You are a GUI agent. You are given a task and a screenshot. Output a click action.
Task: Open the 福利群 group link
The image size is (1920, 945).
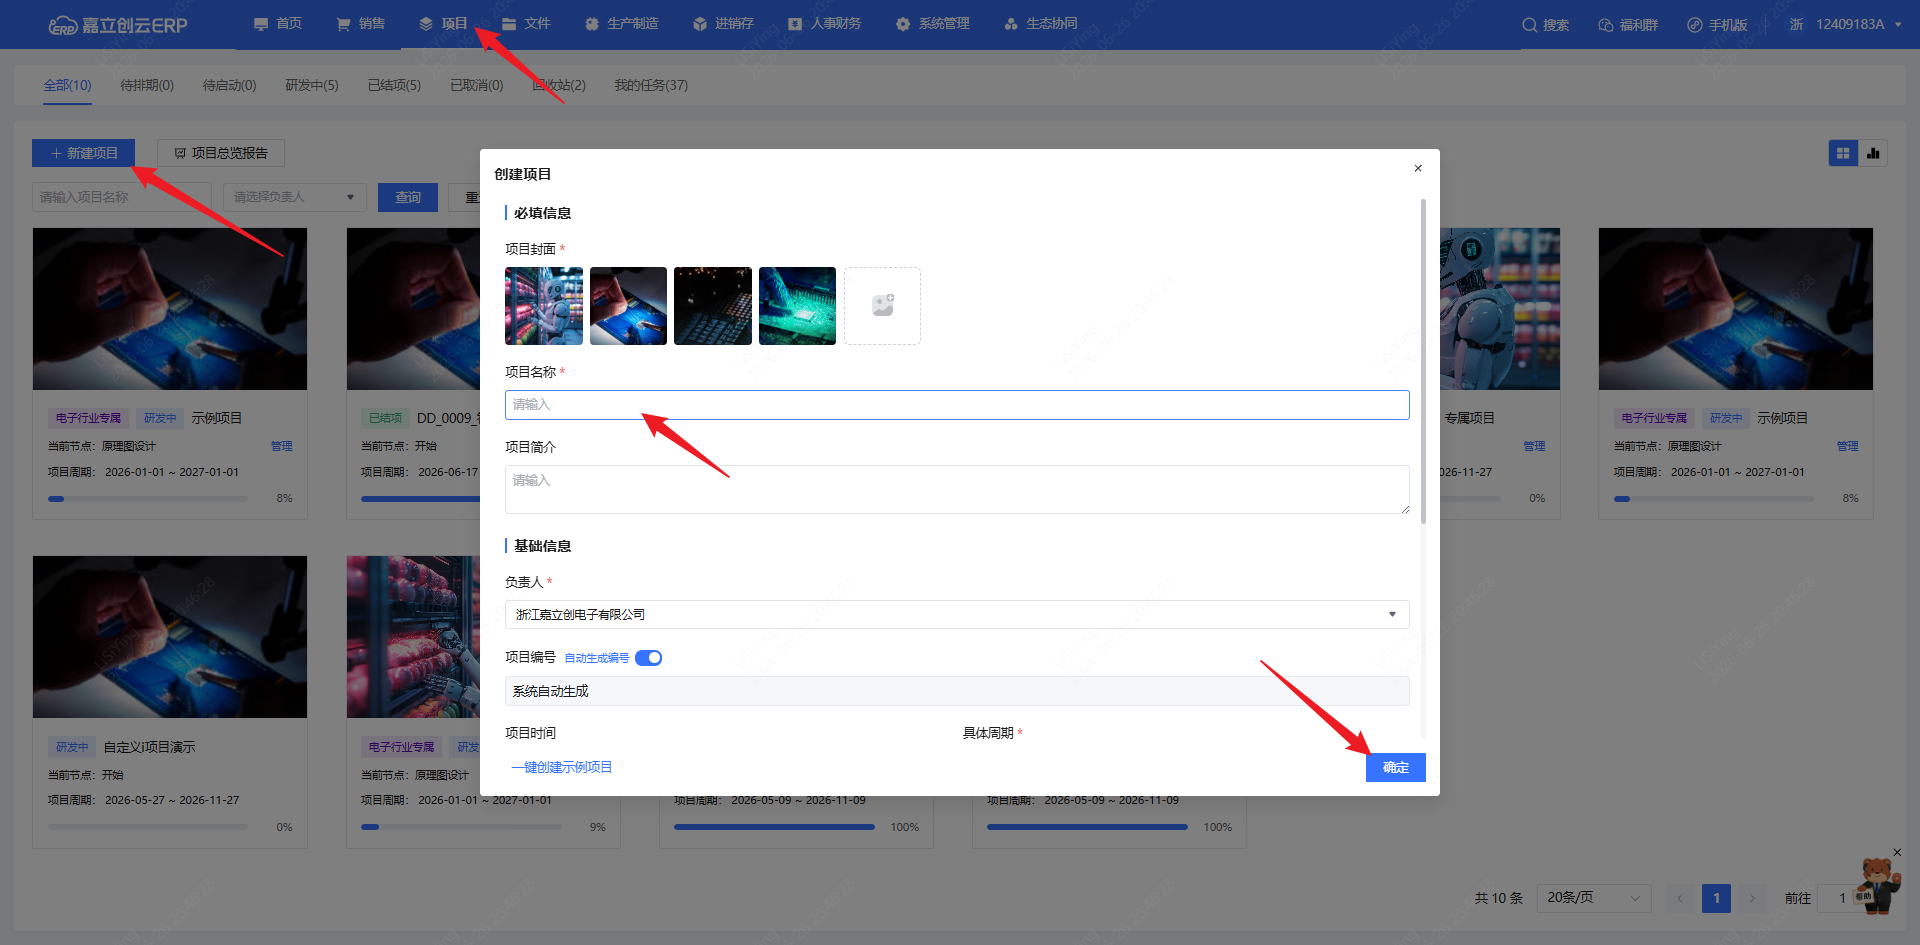1628,25
